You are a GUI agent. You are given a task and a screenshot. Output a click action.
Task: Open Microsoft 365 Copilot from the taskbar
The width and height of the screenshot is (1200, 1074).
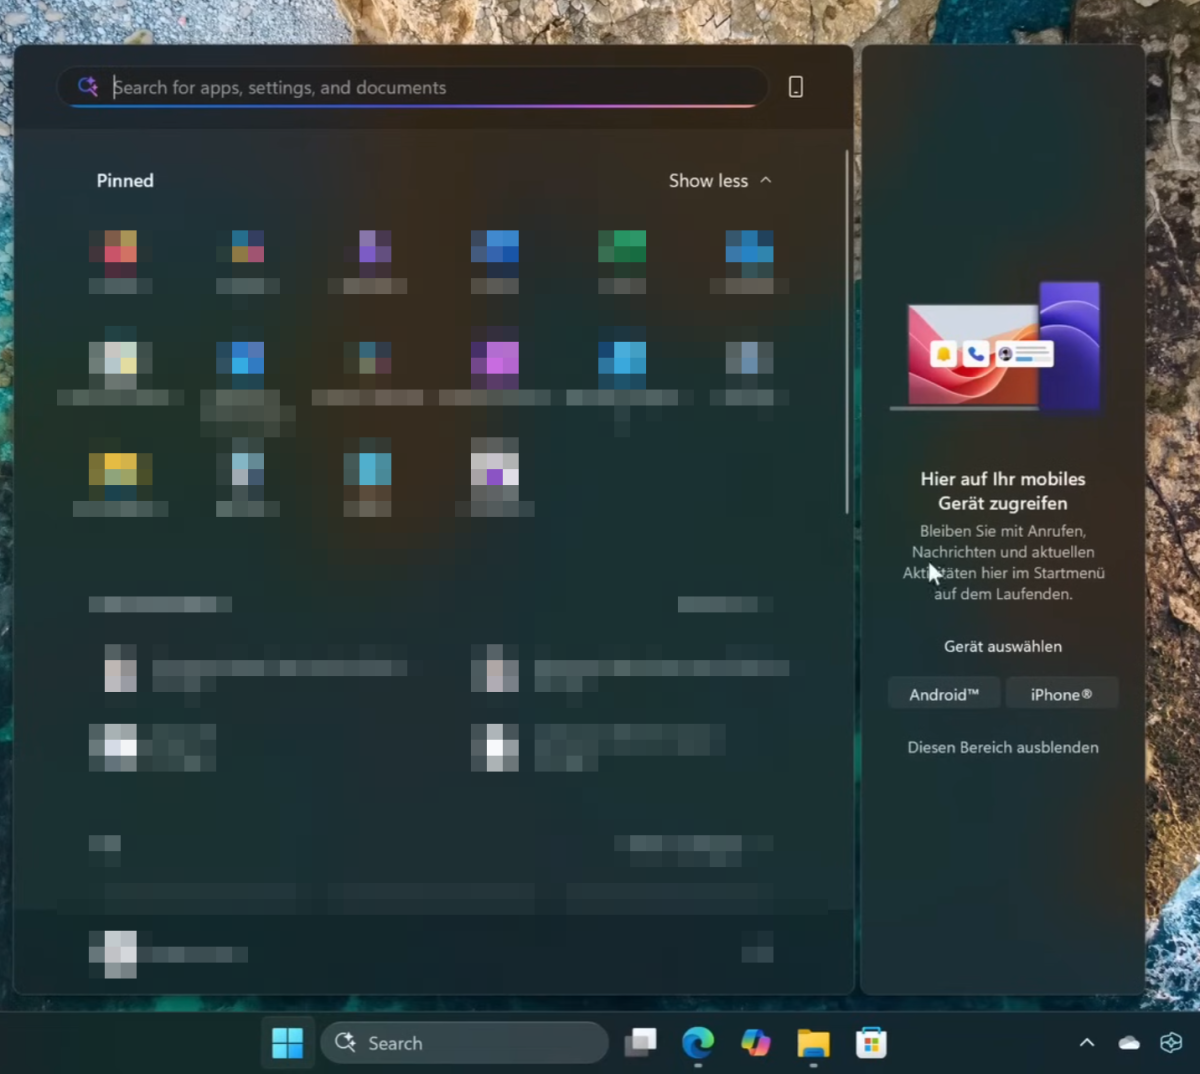[755, 1043]
